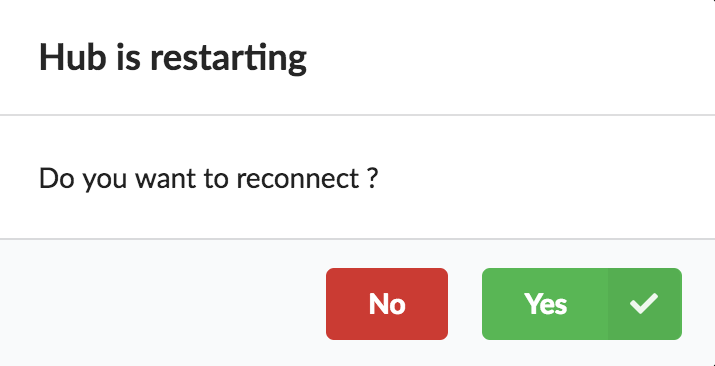Click the word "reconnect" in the message
This screenshot has height=366, width=715.
(x=298, y=179)
